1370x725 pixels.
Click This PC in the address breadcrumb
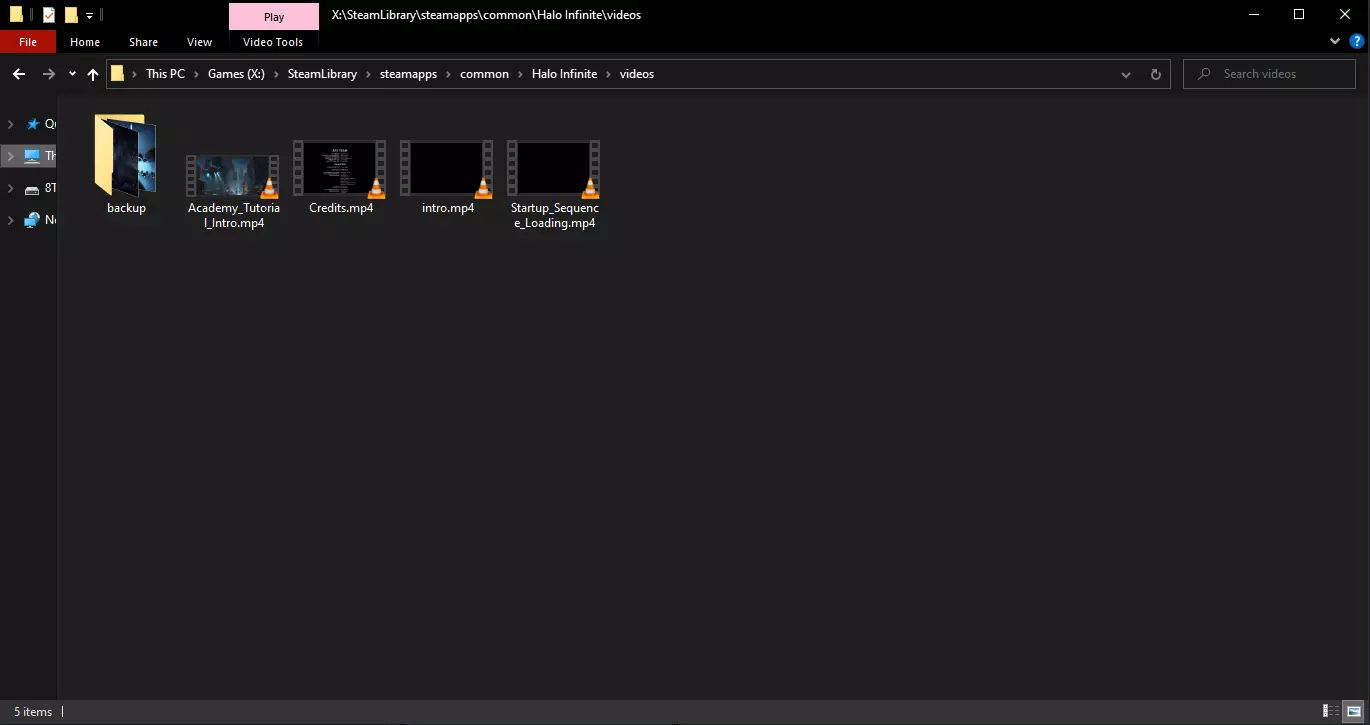(x=165, y=74)
